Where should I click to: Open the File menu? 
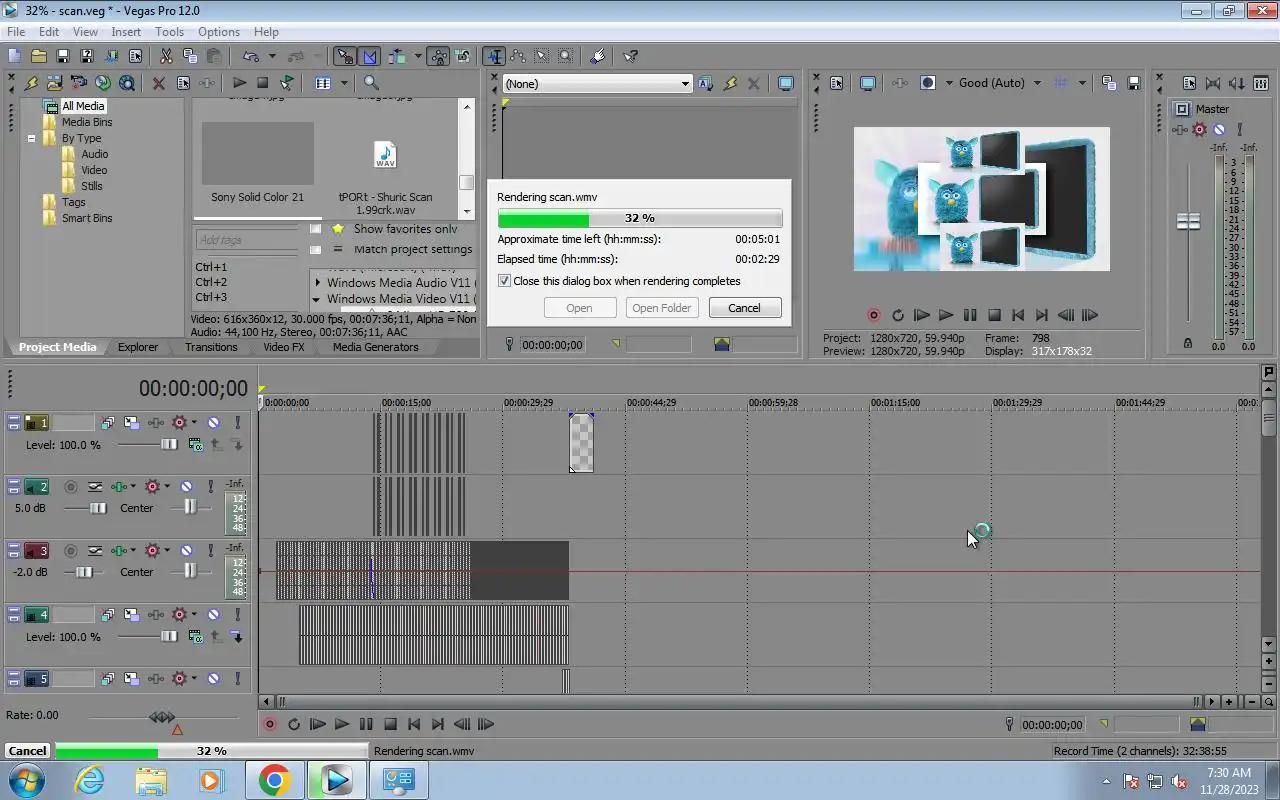click(16, 32)
